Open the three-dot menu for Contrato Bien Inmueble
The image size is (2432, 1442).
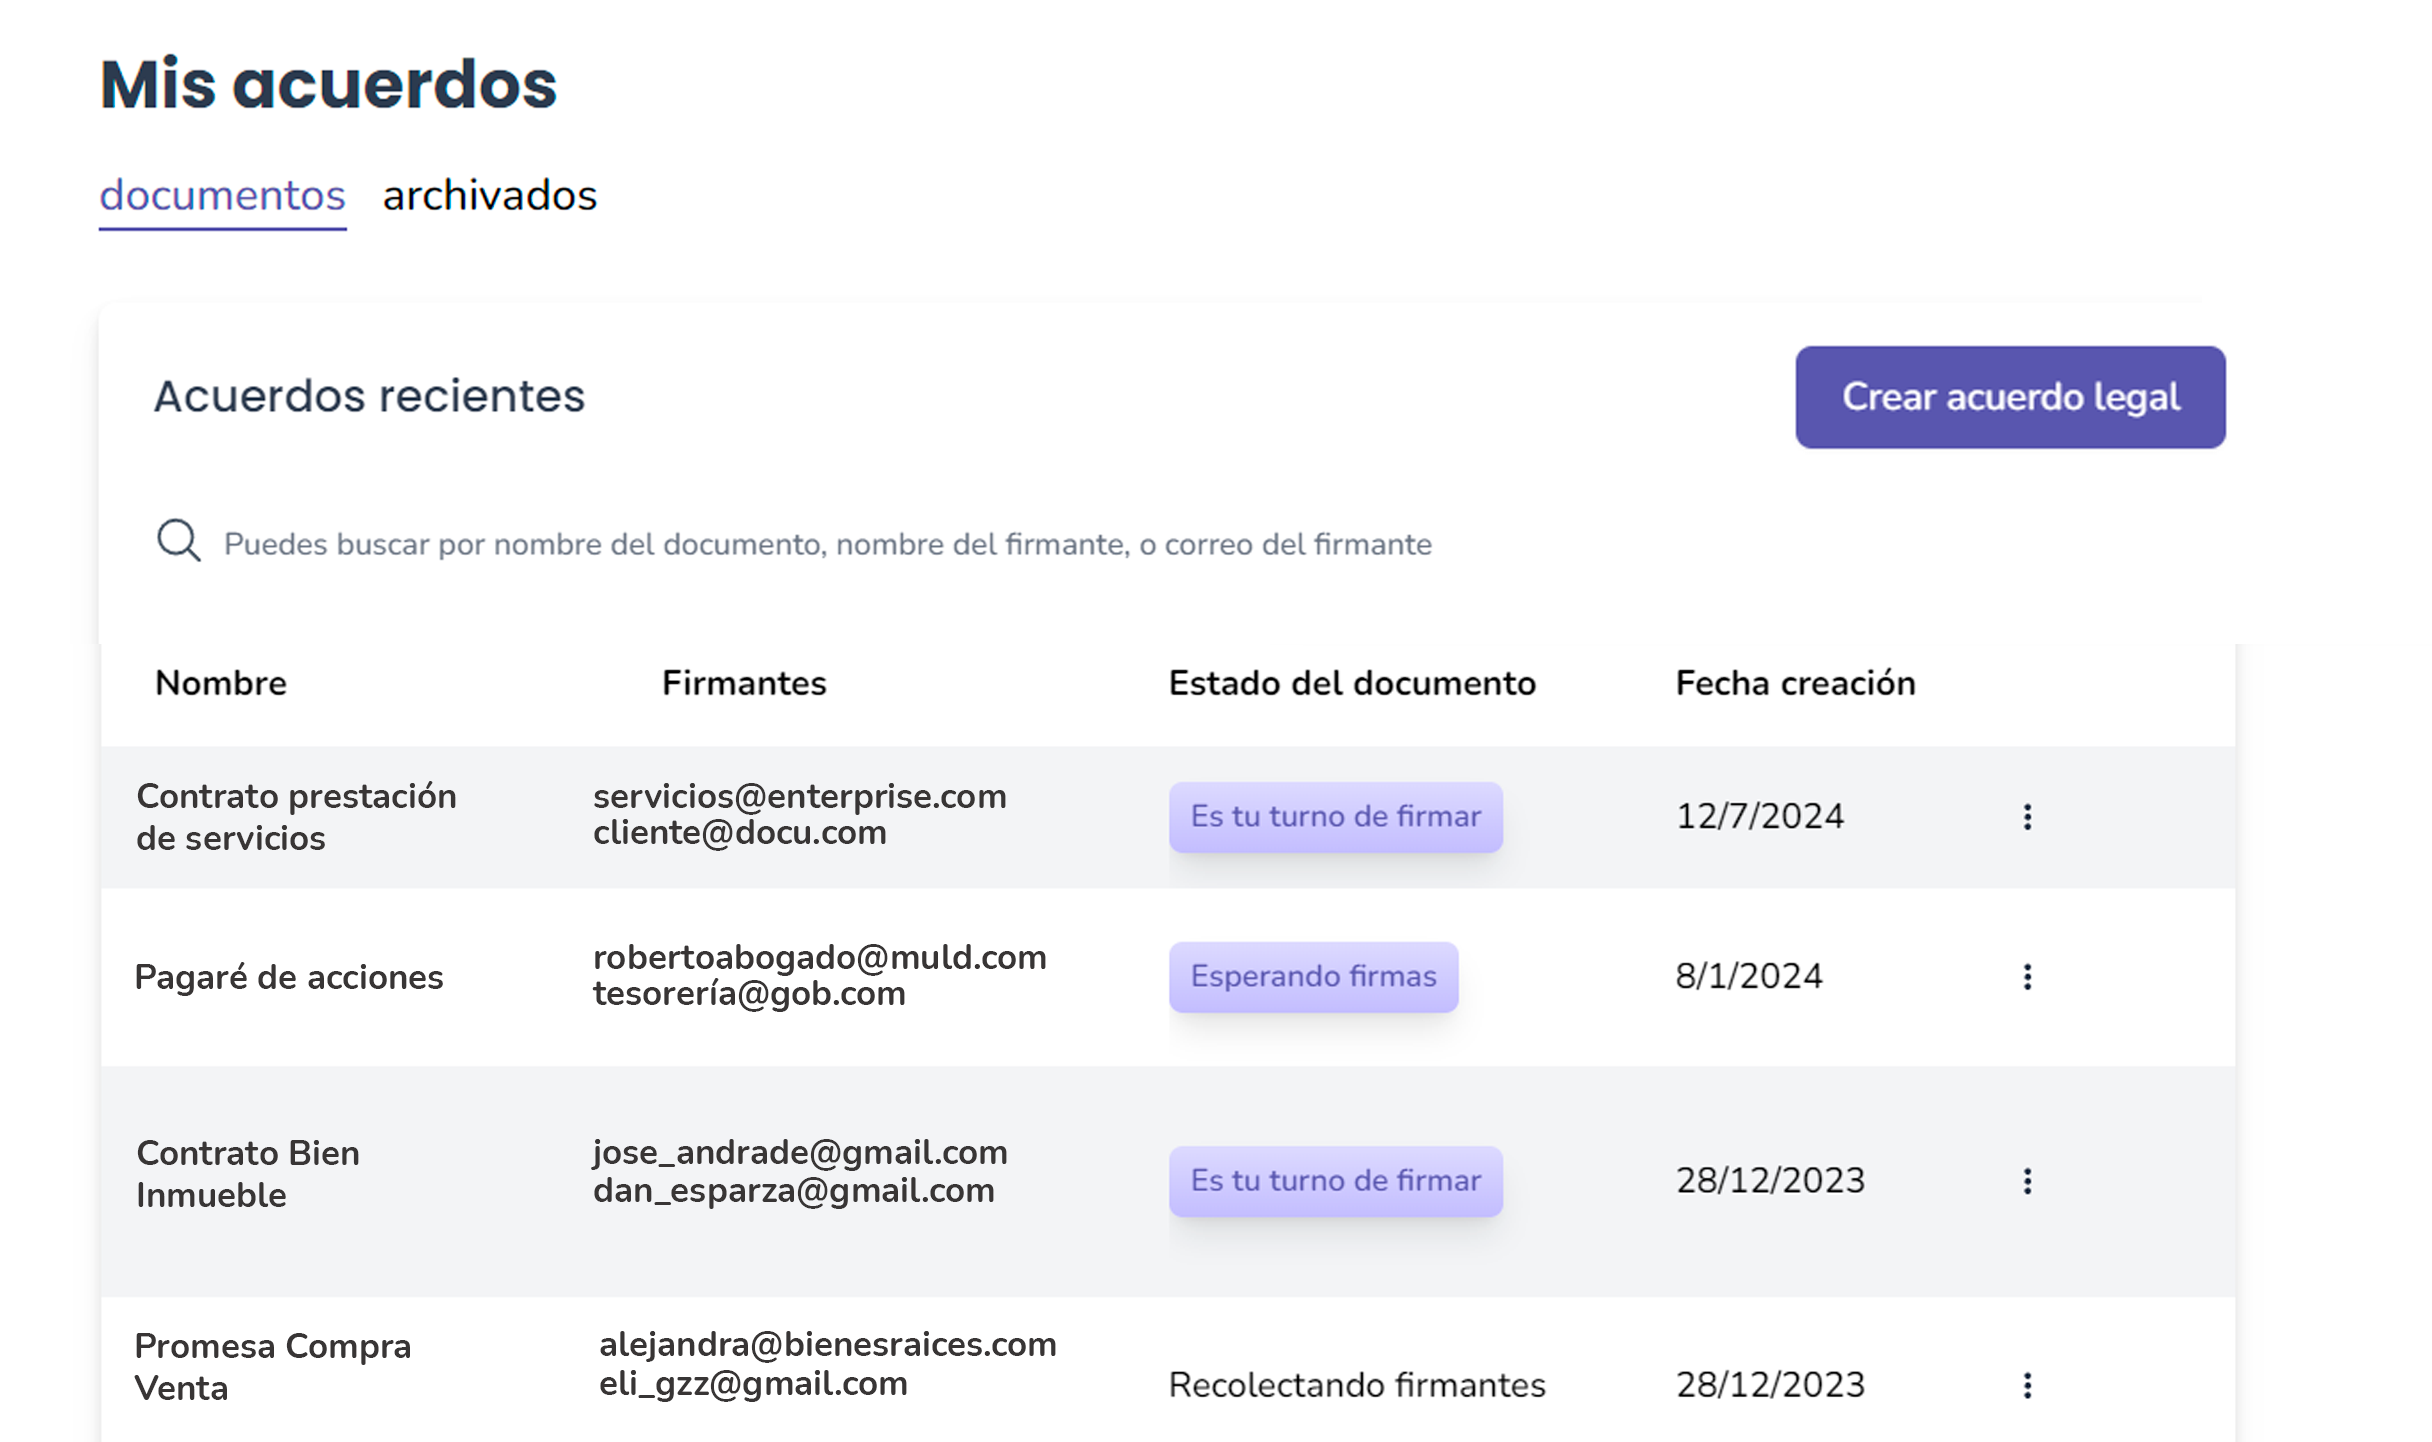pyautogui.click(x=2028, y=1181)
